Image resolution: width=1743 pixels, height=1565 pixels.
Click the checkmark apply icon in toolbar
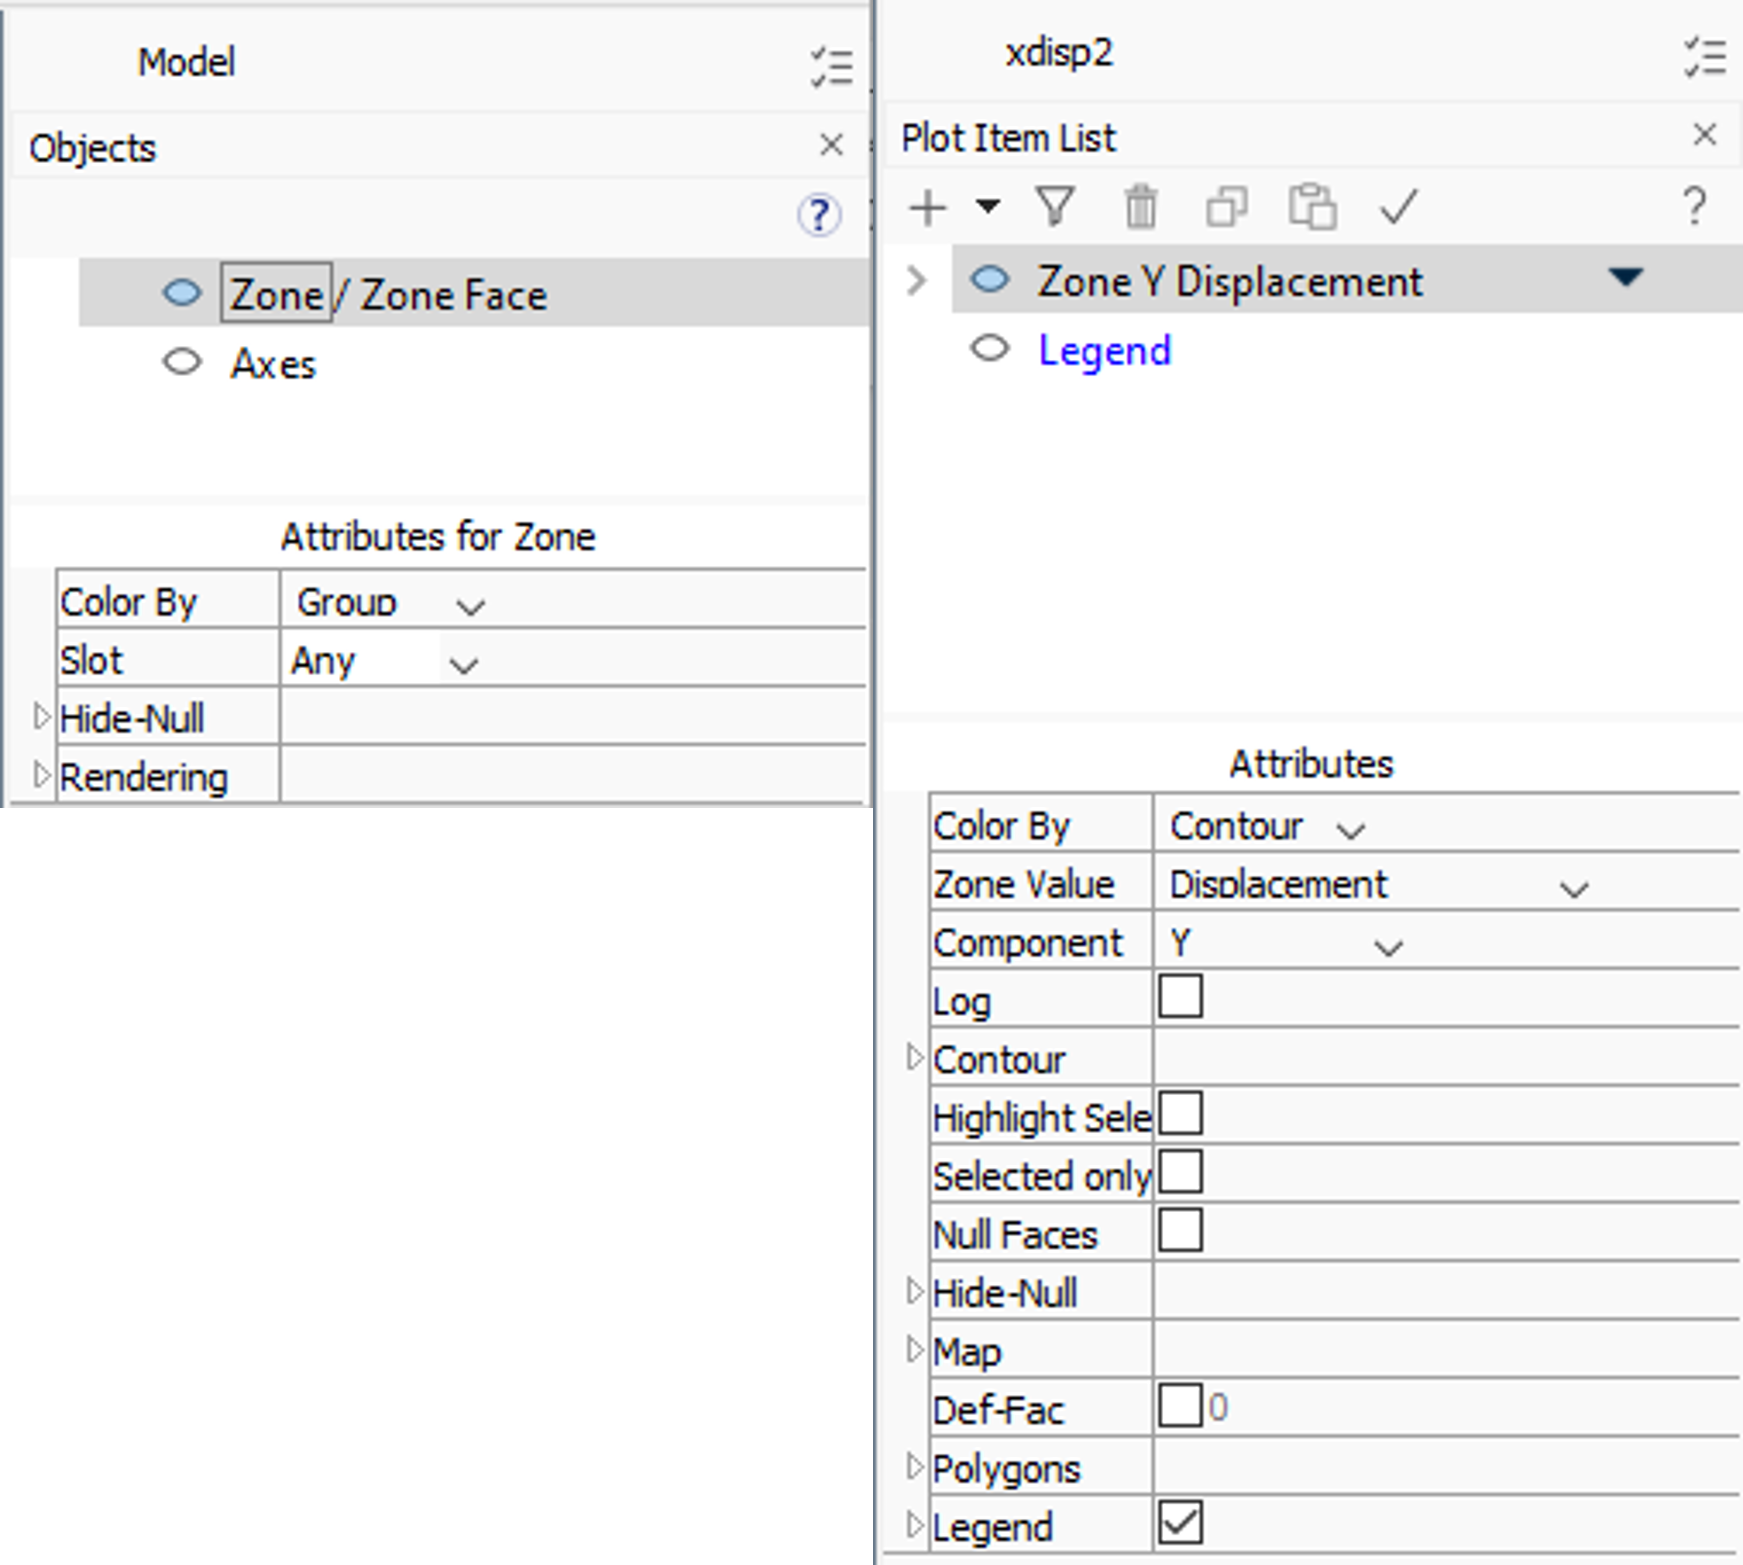tap(1398, 208)
